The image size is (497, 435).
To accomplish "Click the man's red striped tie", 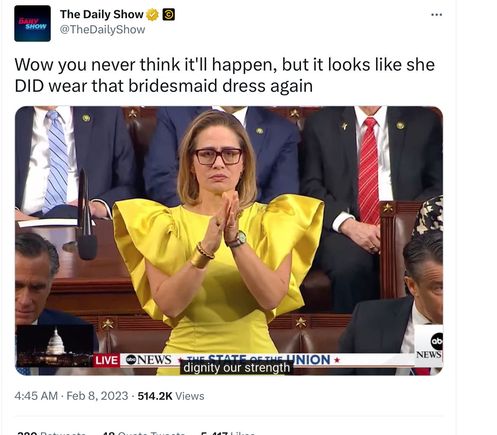I will point(369,171).
